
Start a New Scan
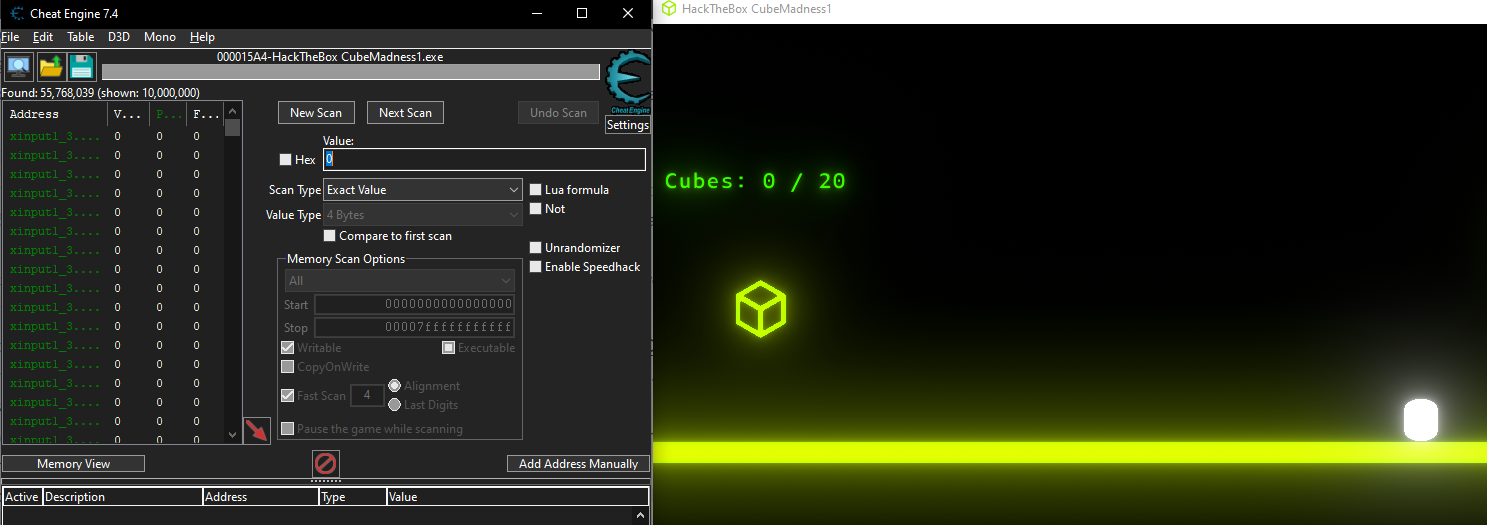pos(316,113)
